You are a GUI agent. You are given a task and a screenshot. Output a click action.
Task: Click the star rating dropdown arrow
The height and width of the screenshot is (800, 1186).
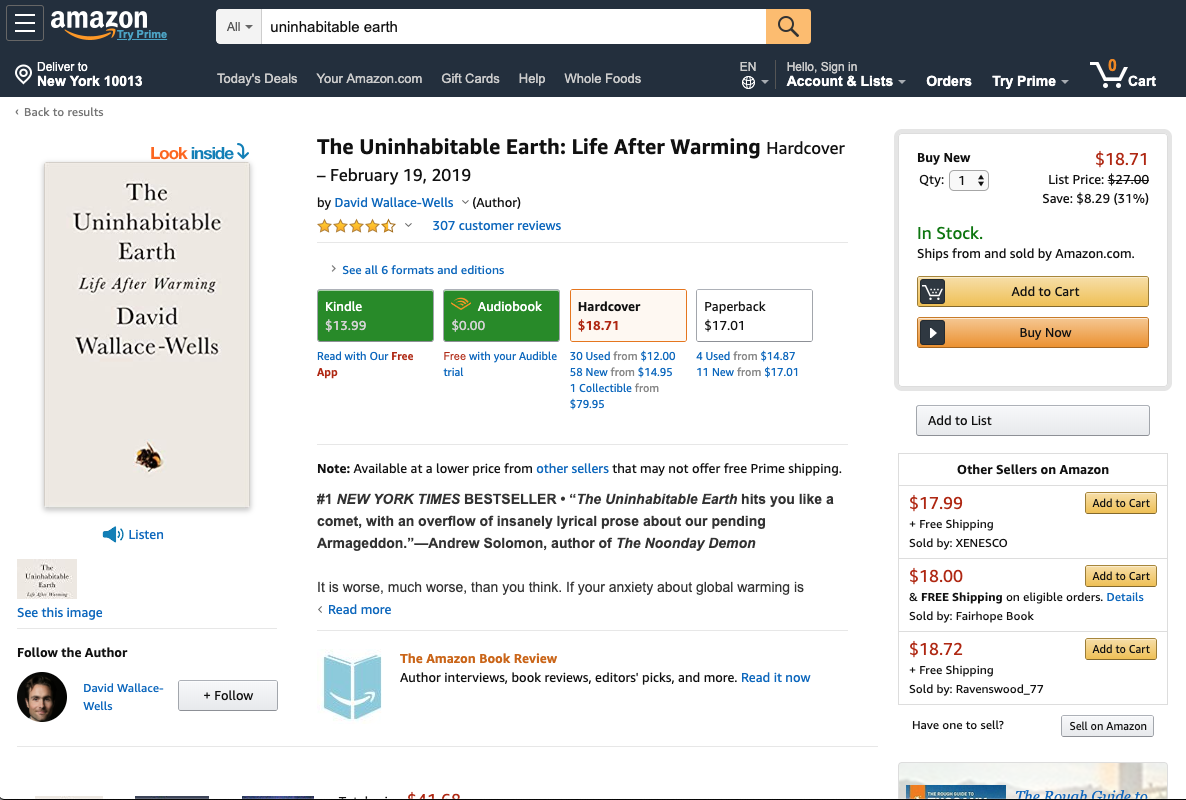[408, 226]
